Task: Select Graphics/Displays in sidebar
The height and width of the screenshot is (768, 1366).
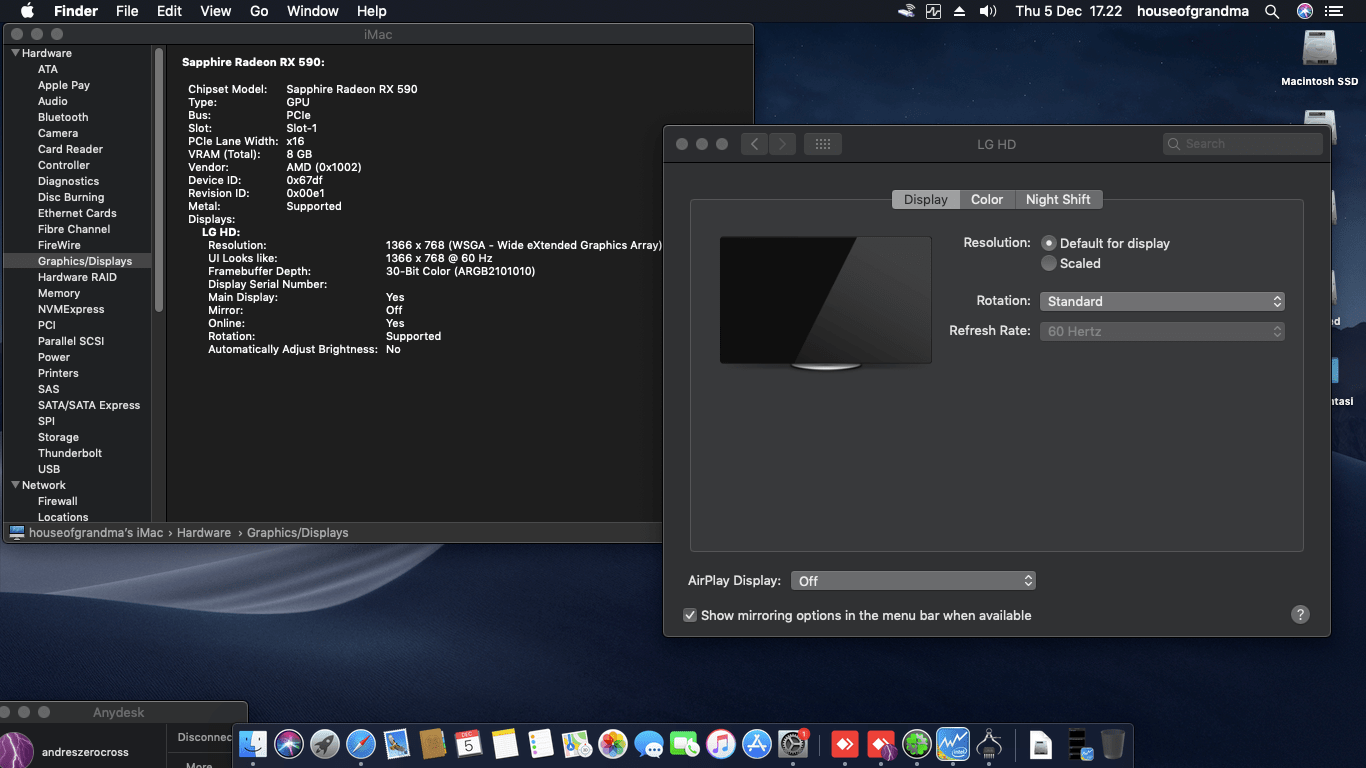Action: (78, 261)
